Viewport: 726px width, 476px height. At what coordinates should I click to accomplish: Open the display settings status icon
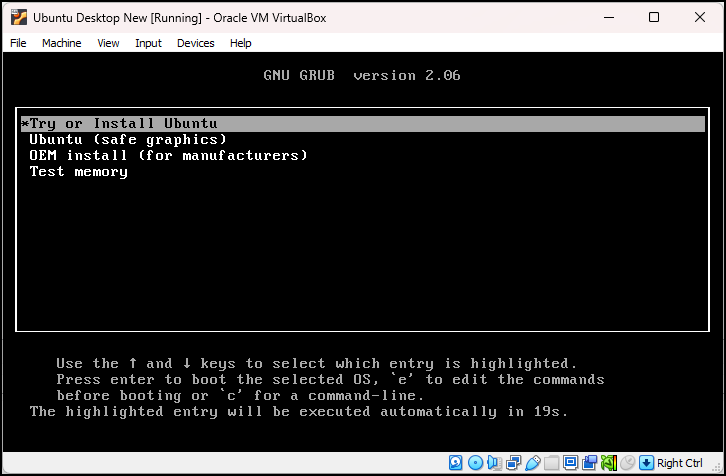570,463
